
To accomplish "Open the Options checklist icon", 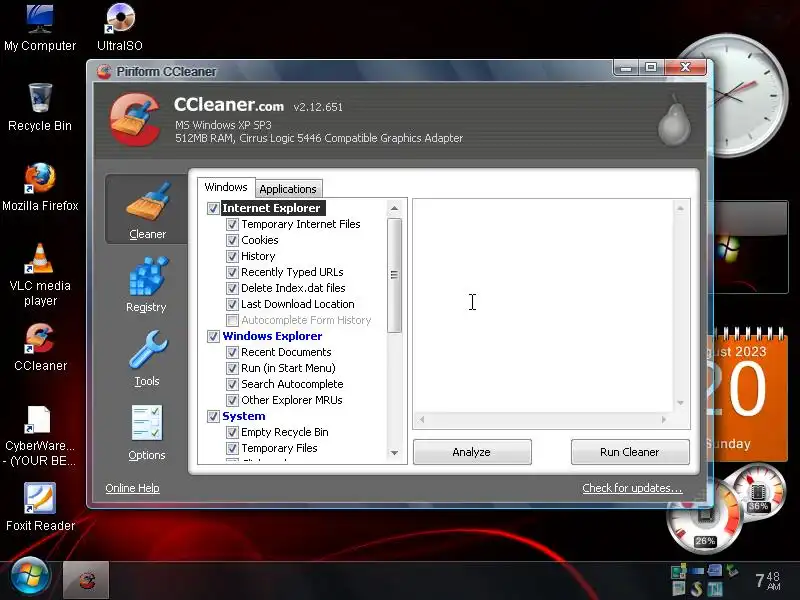I will coord(147,423).
